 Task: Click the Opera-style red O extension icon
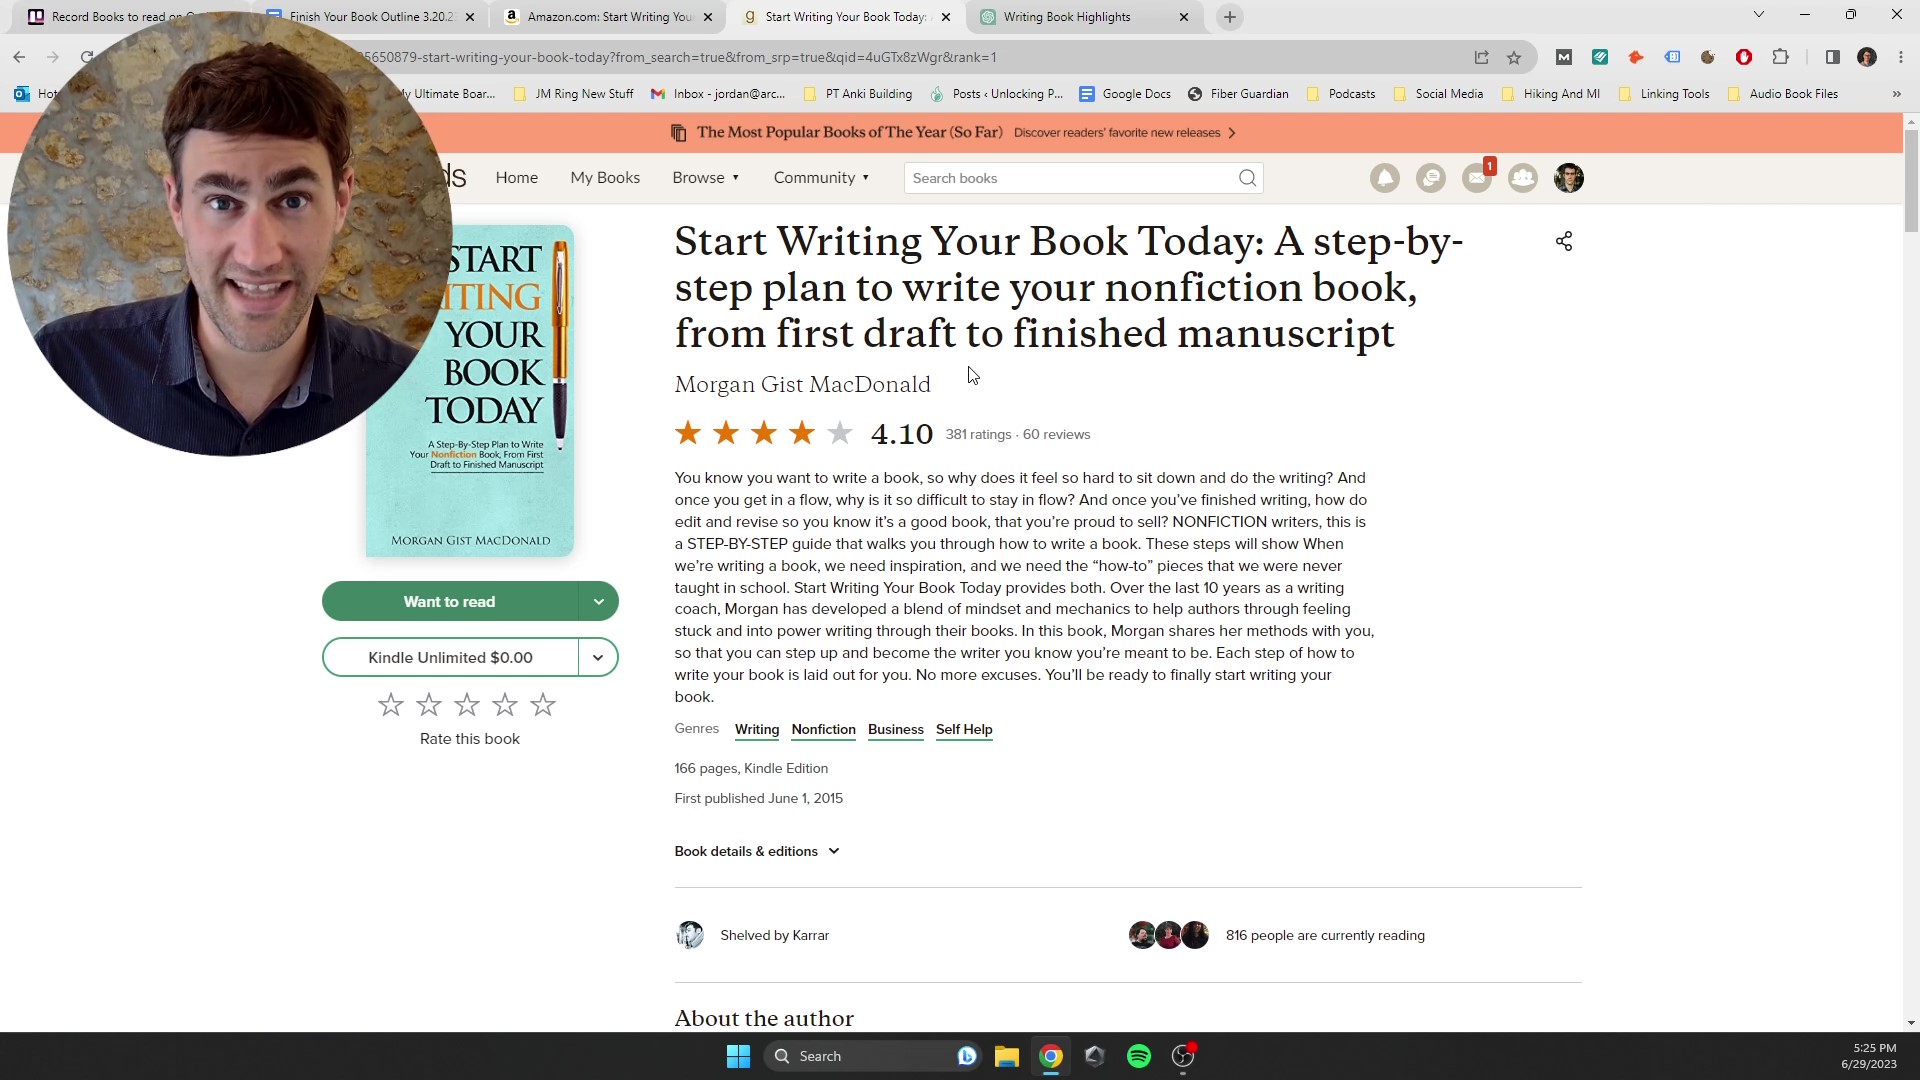1744,57
